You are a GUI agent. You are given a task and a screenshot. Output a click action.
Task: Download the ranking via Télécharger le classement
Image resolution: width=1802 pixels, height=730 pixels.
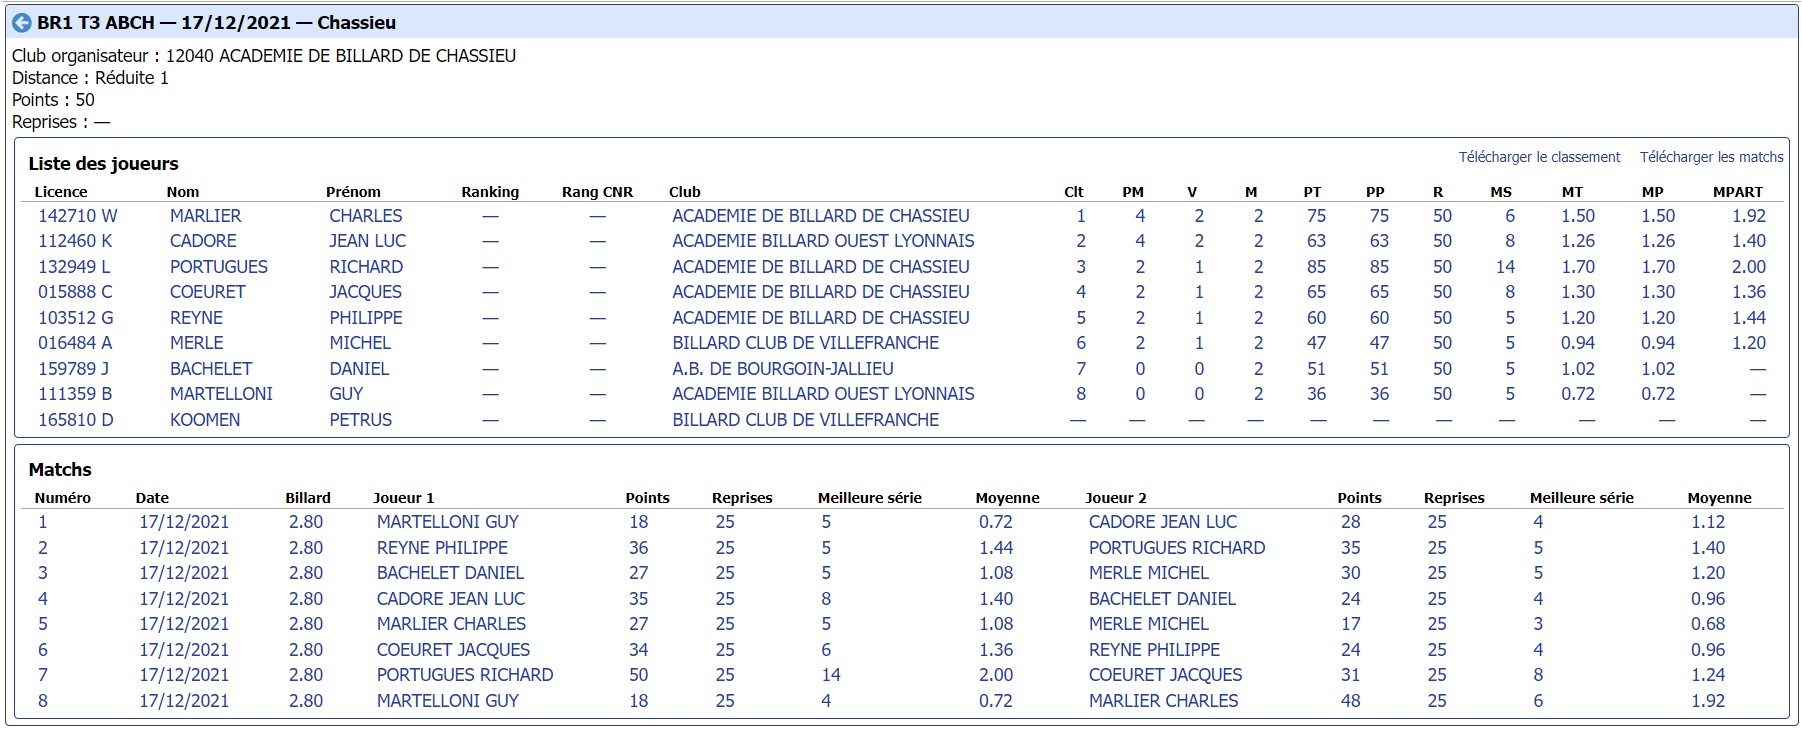(x=1539, y=157)
